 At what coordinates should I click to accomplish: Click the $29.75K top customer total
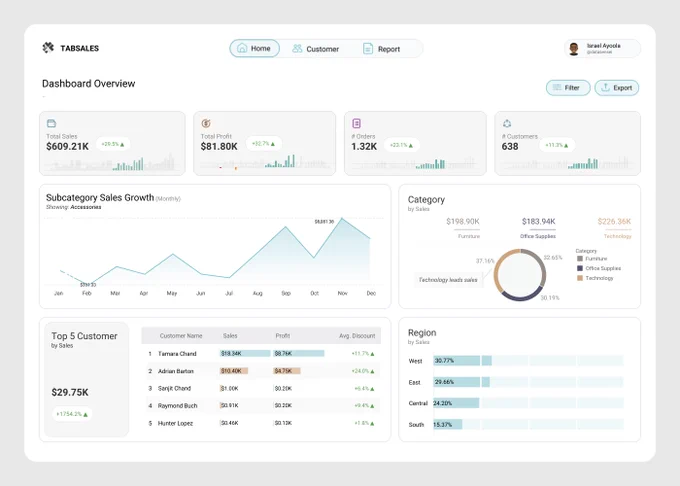(x=70, y=392)
